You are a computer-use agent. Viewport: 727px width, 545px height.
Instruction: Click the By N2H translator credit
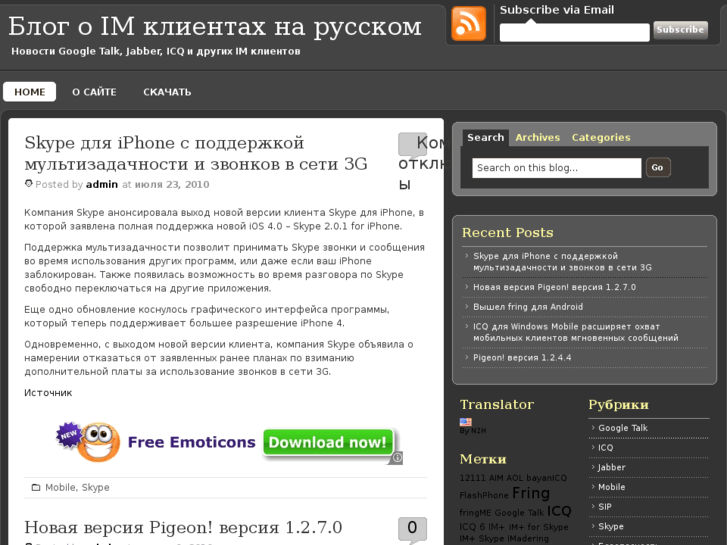[472, 431]
